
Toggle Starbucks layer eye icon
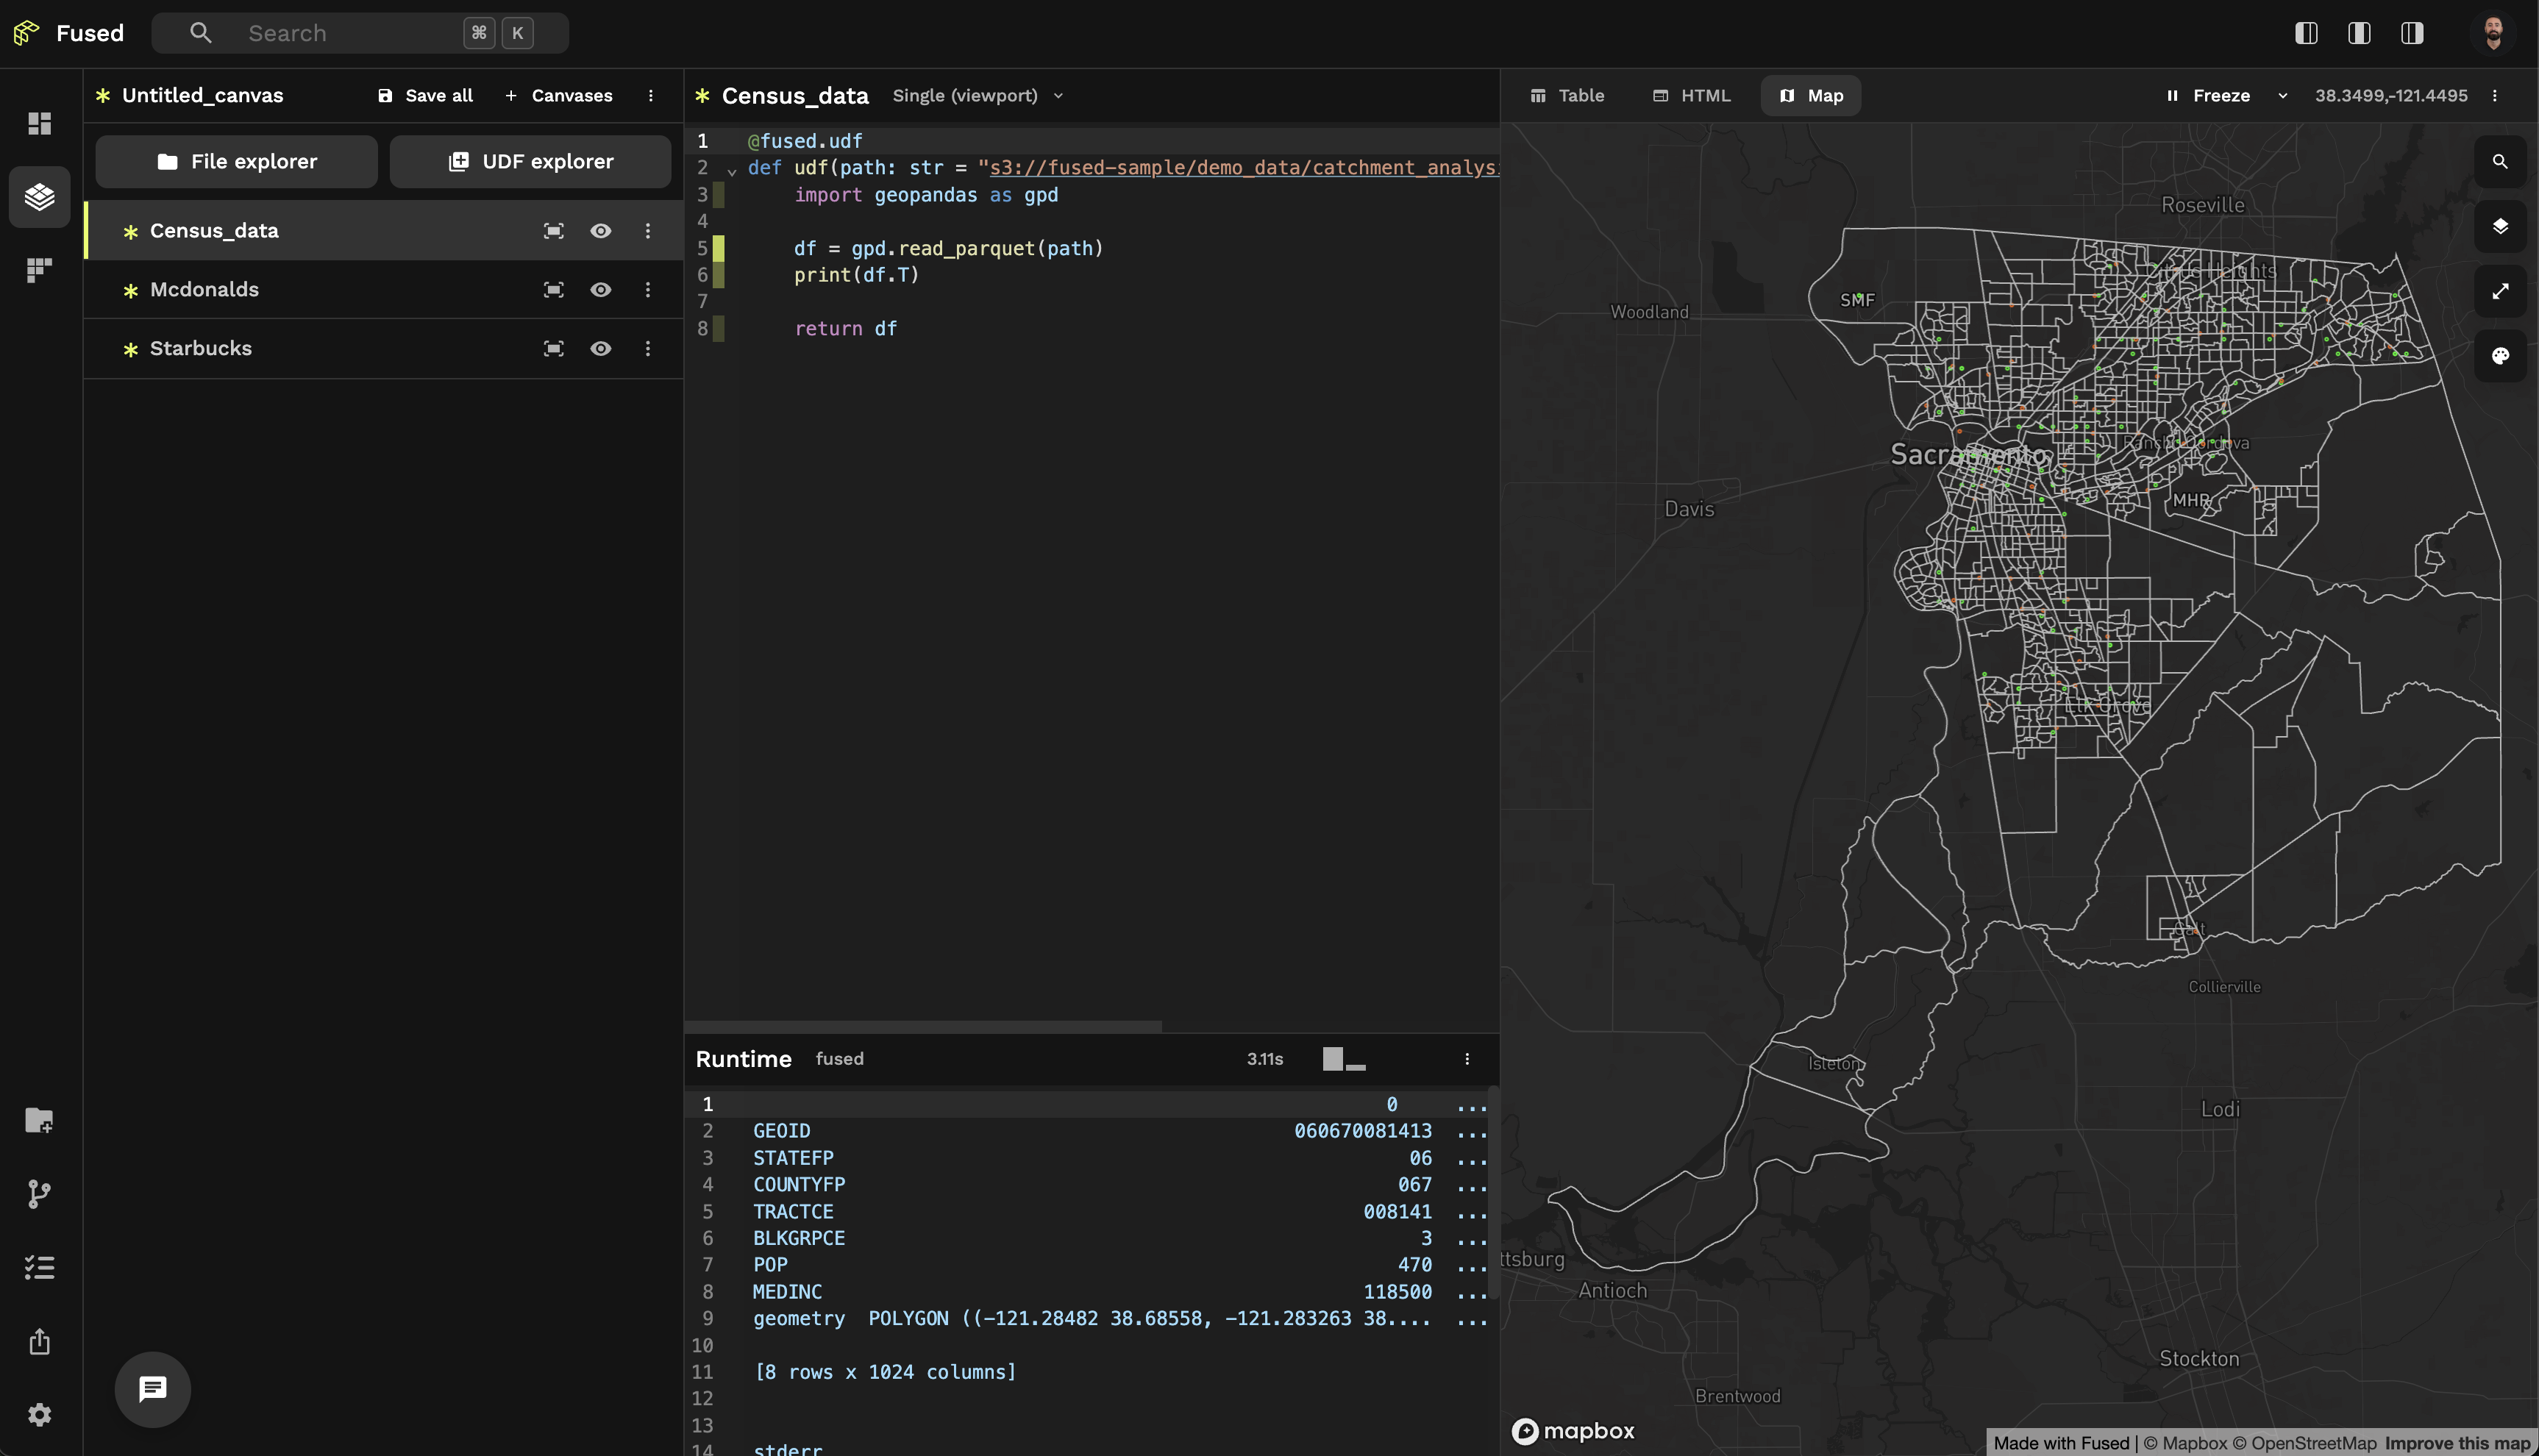(x=600, y=349)
